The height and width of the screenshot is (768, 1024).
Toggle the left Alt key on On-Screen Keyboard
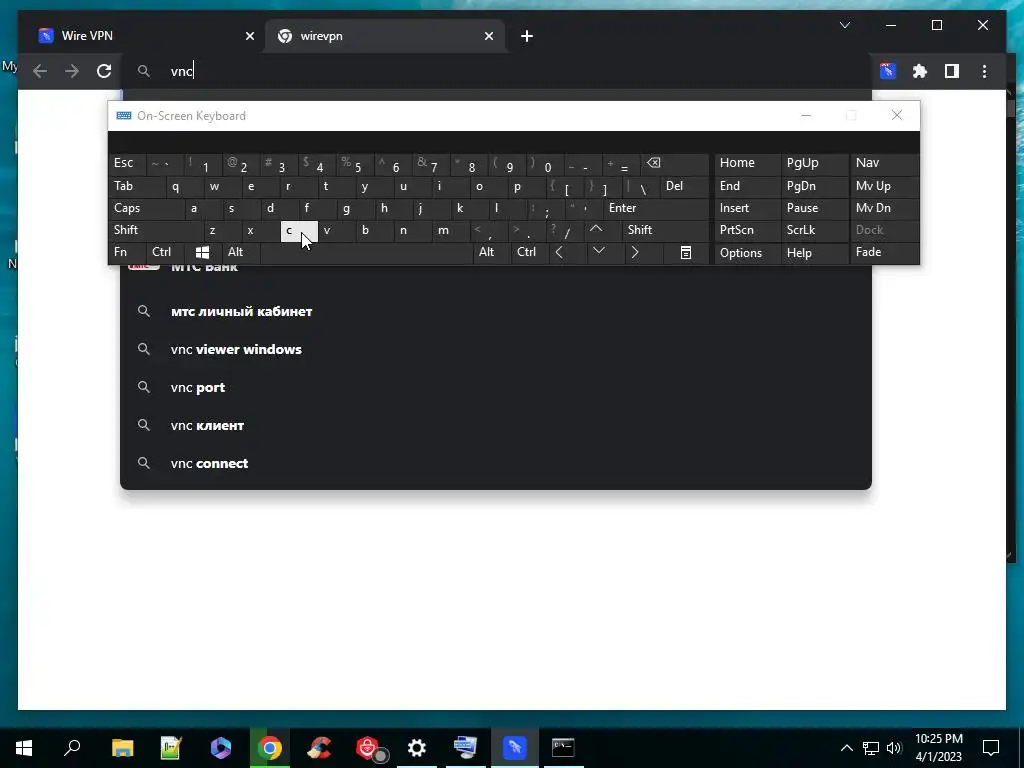240,253
